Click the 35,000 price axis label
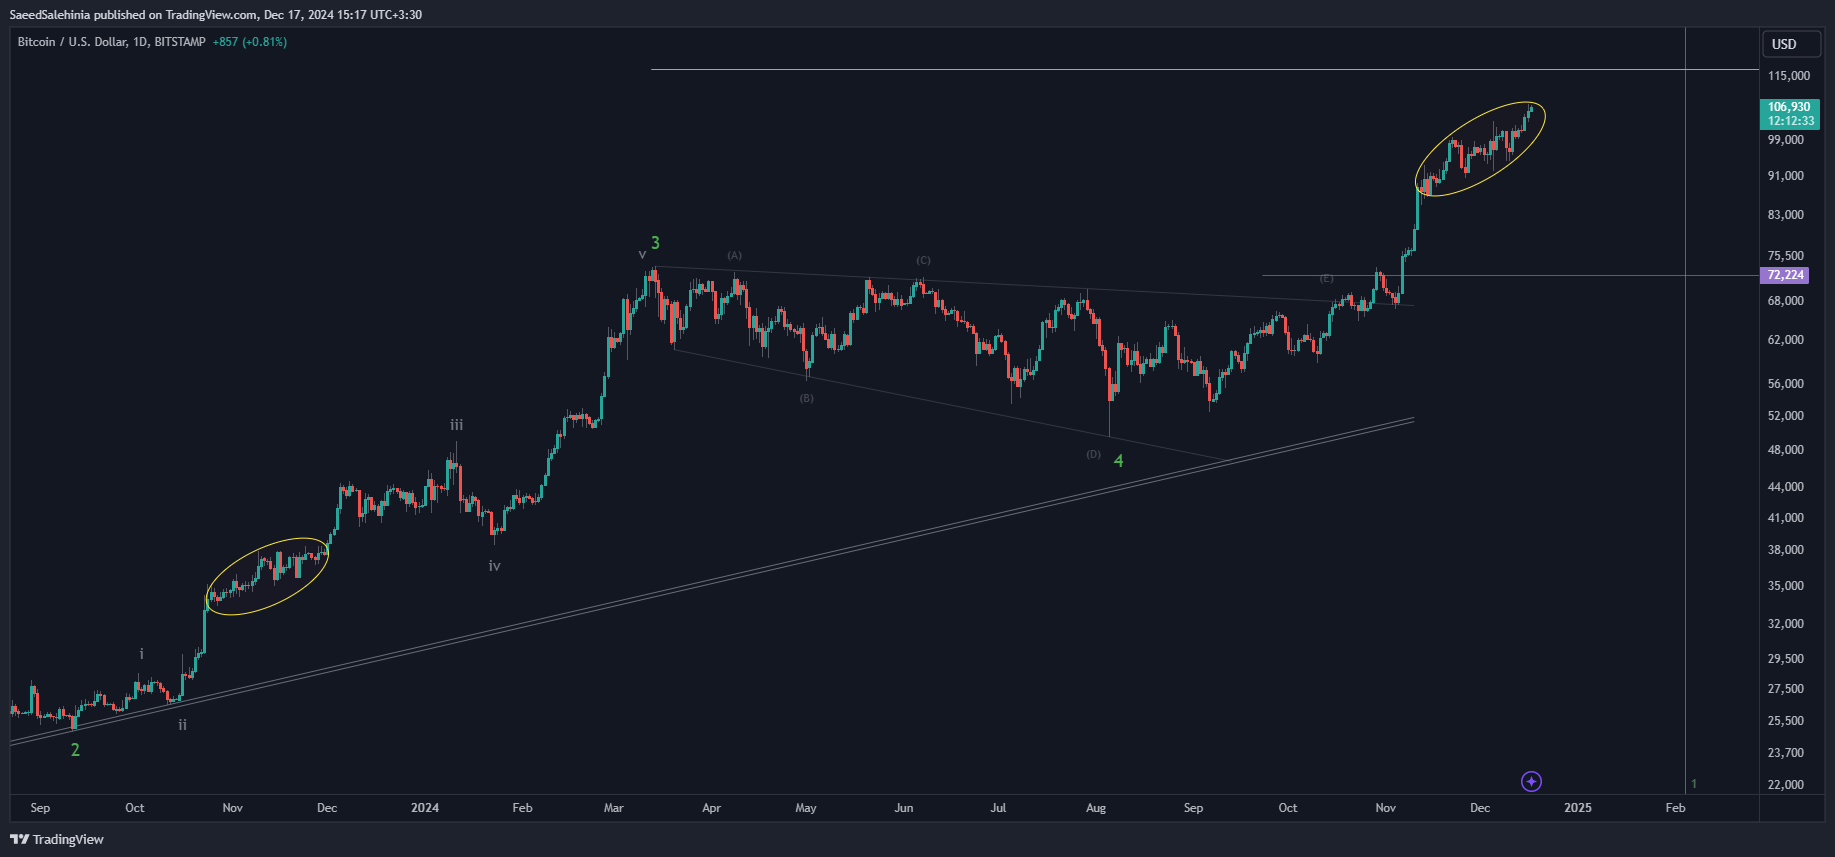This screenshot has height=857, width=1835. (1786, 586)
